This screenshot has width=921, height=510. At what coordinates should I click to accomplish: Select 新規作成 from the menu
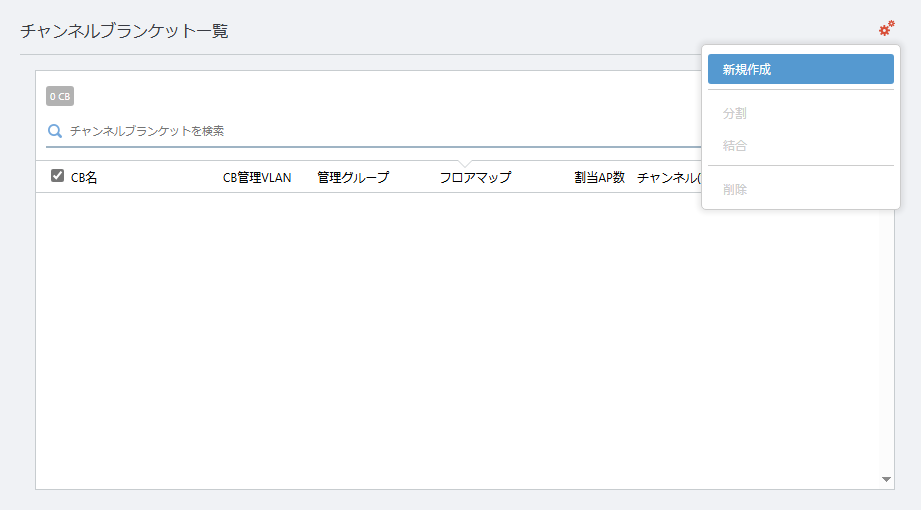pos(801,69)
